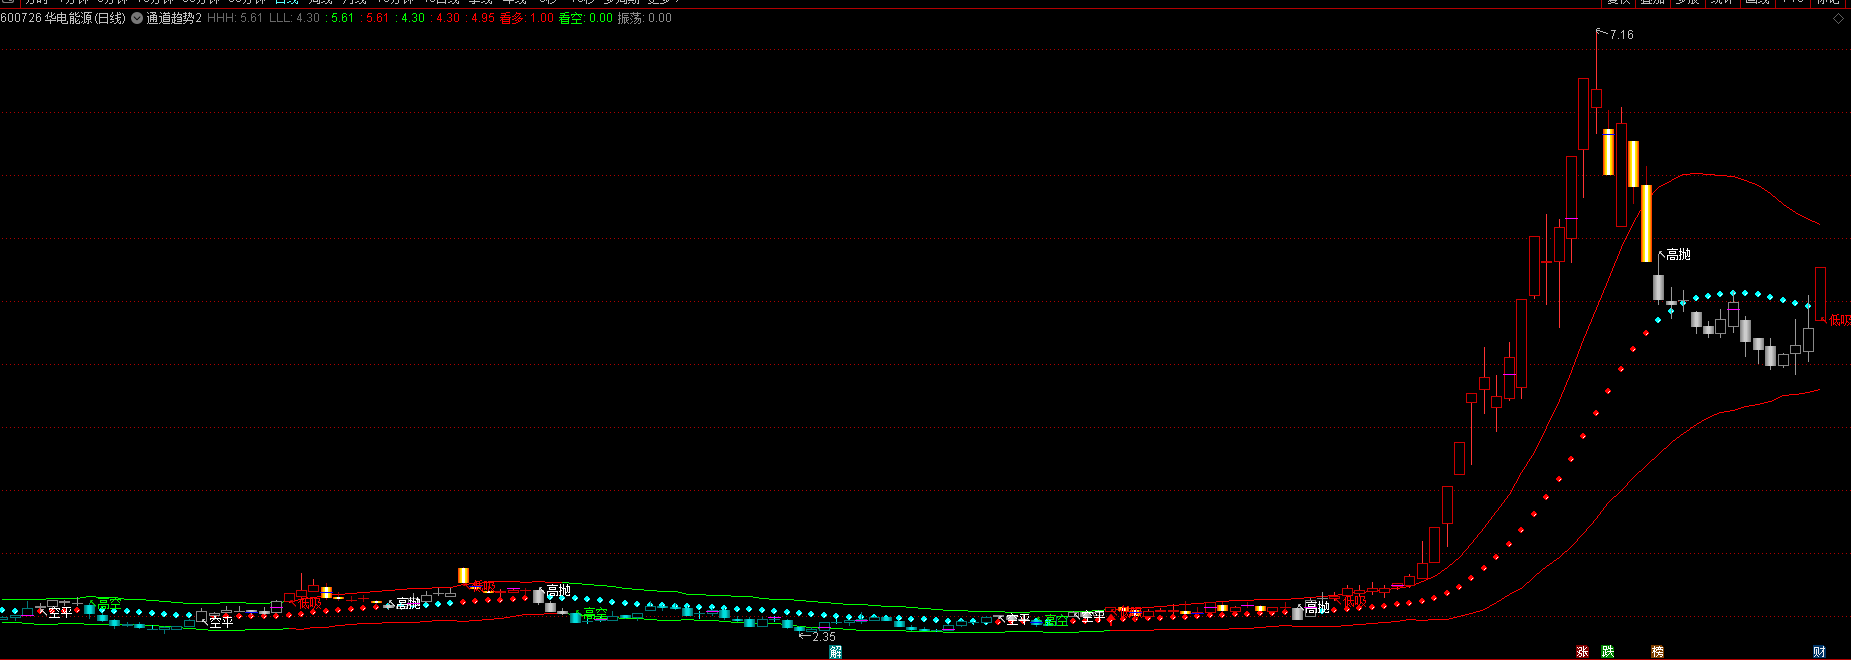This screenshot has width=1851, height=660.
Task: Click the green 看空 indicator value
Action: click(x=585, y=18)
